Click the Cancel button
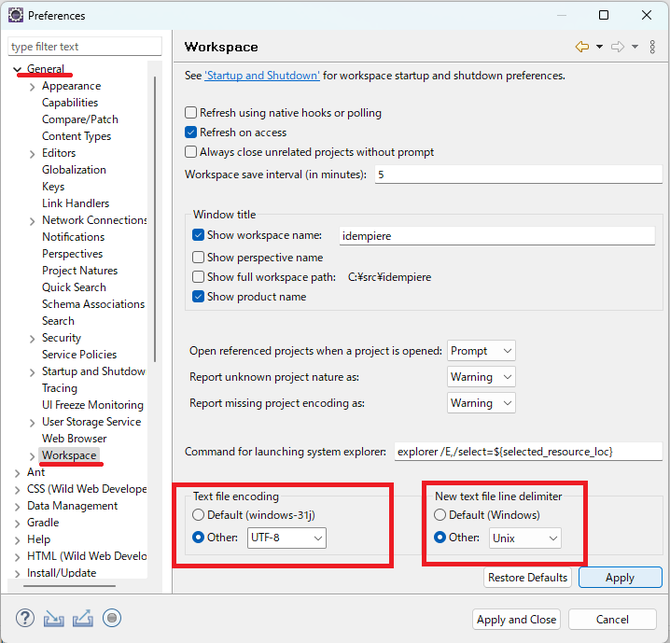 coord(612,620)
